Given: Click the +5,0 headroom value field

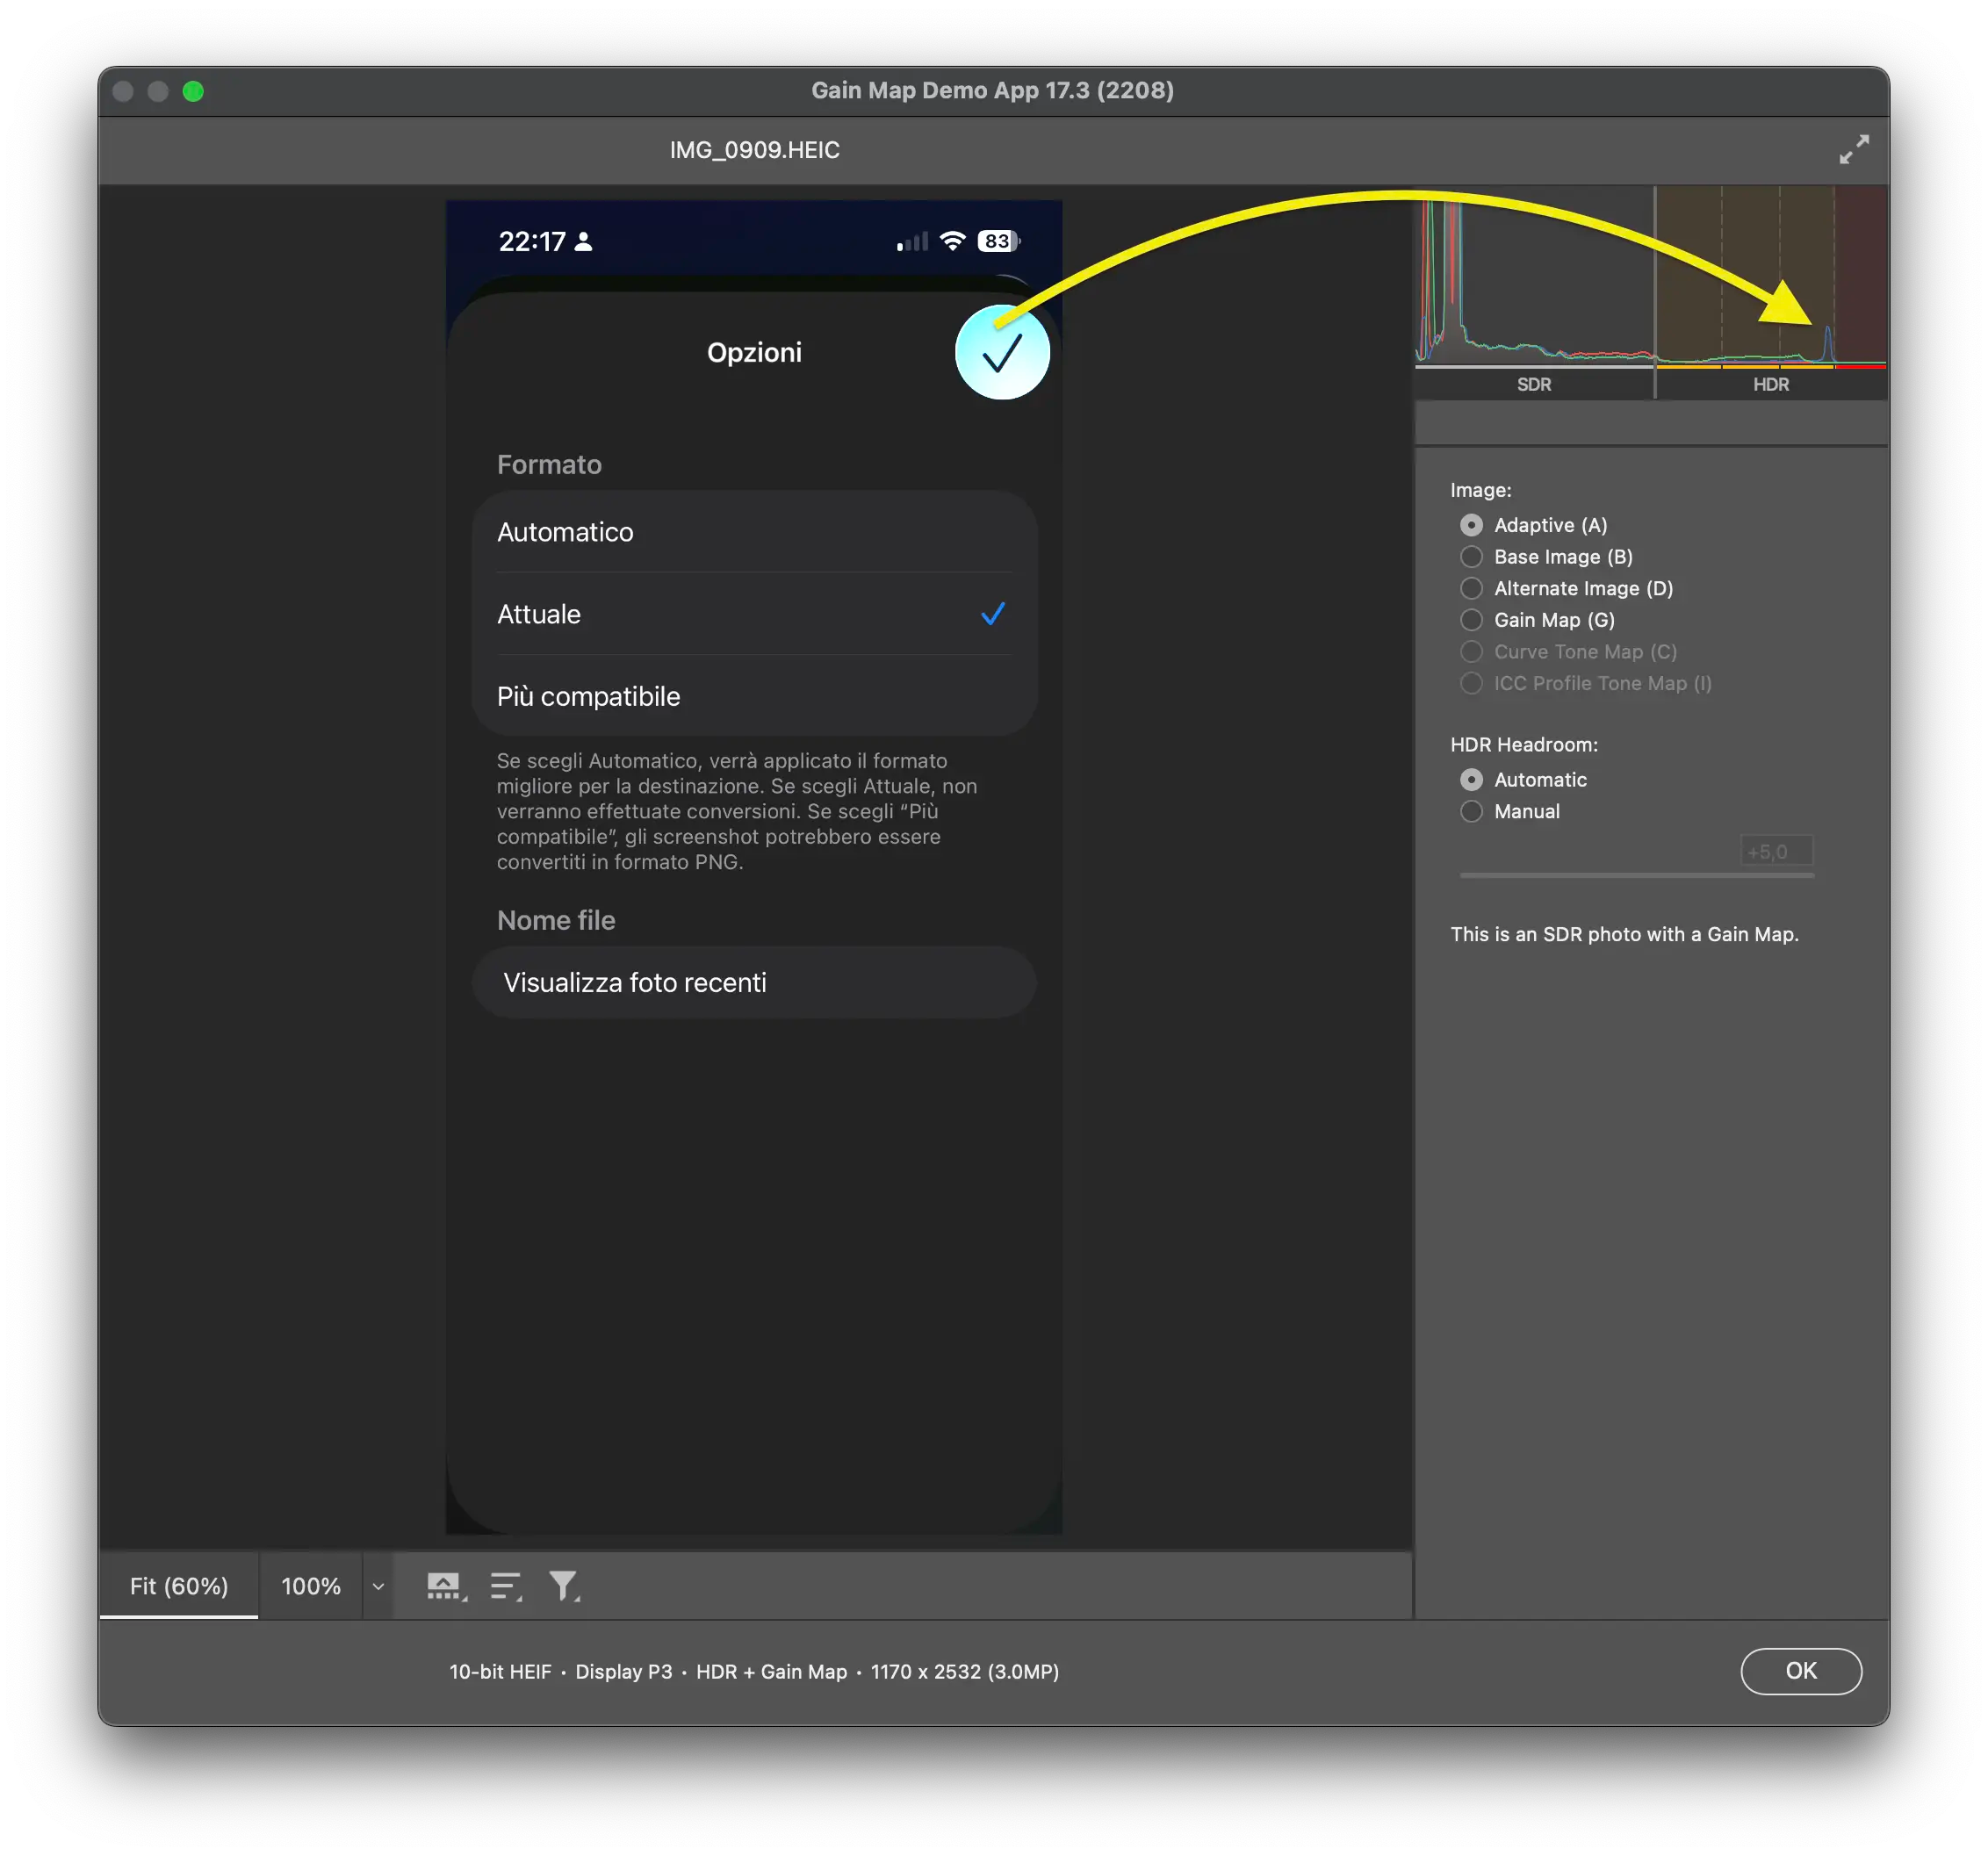Looking at the screenshot, I should click(1776, 851).
